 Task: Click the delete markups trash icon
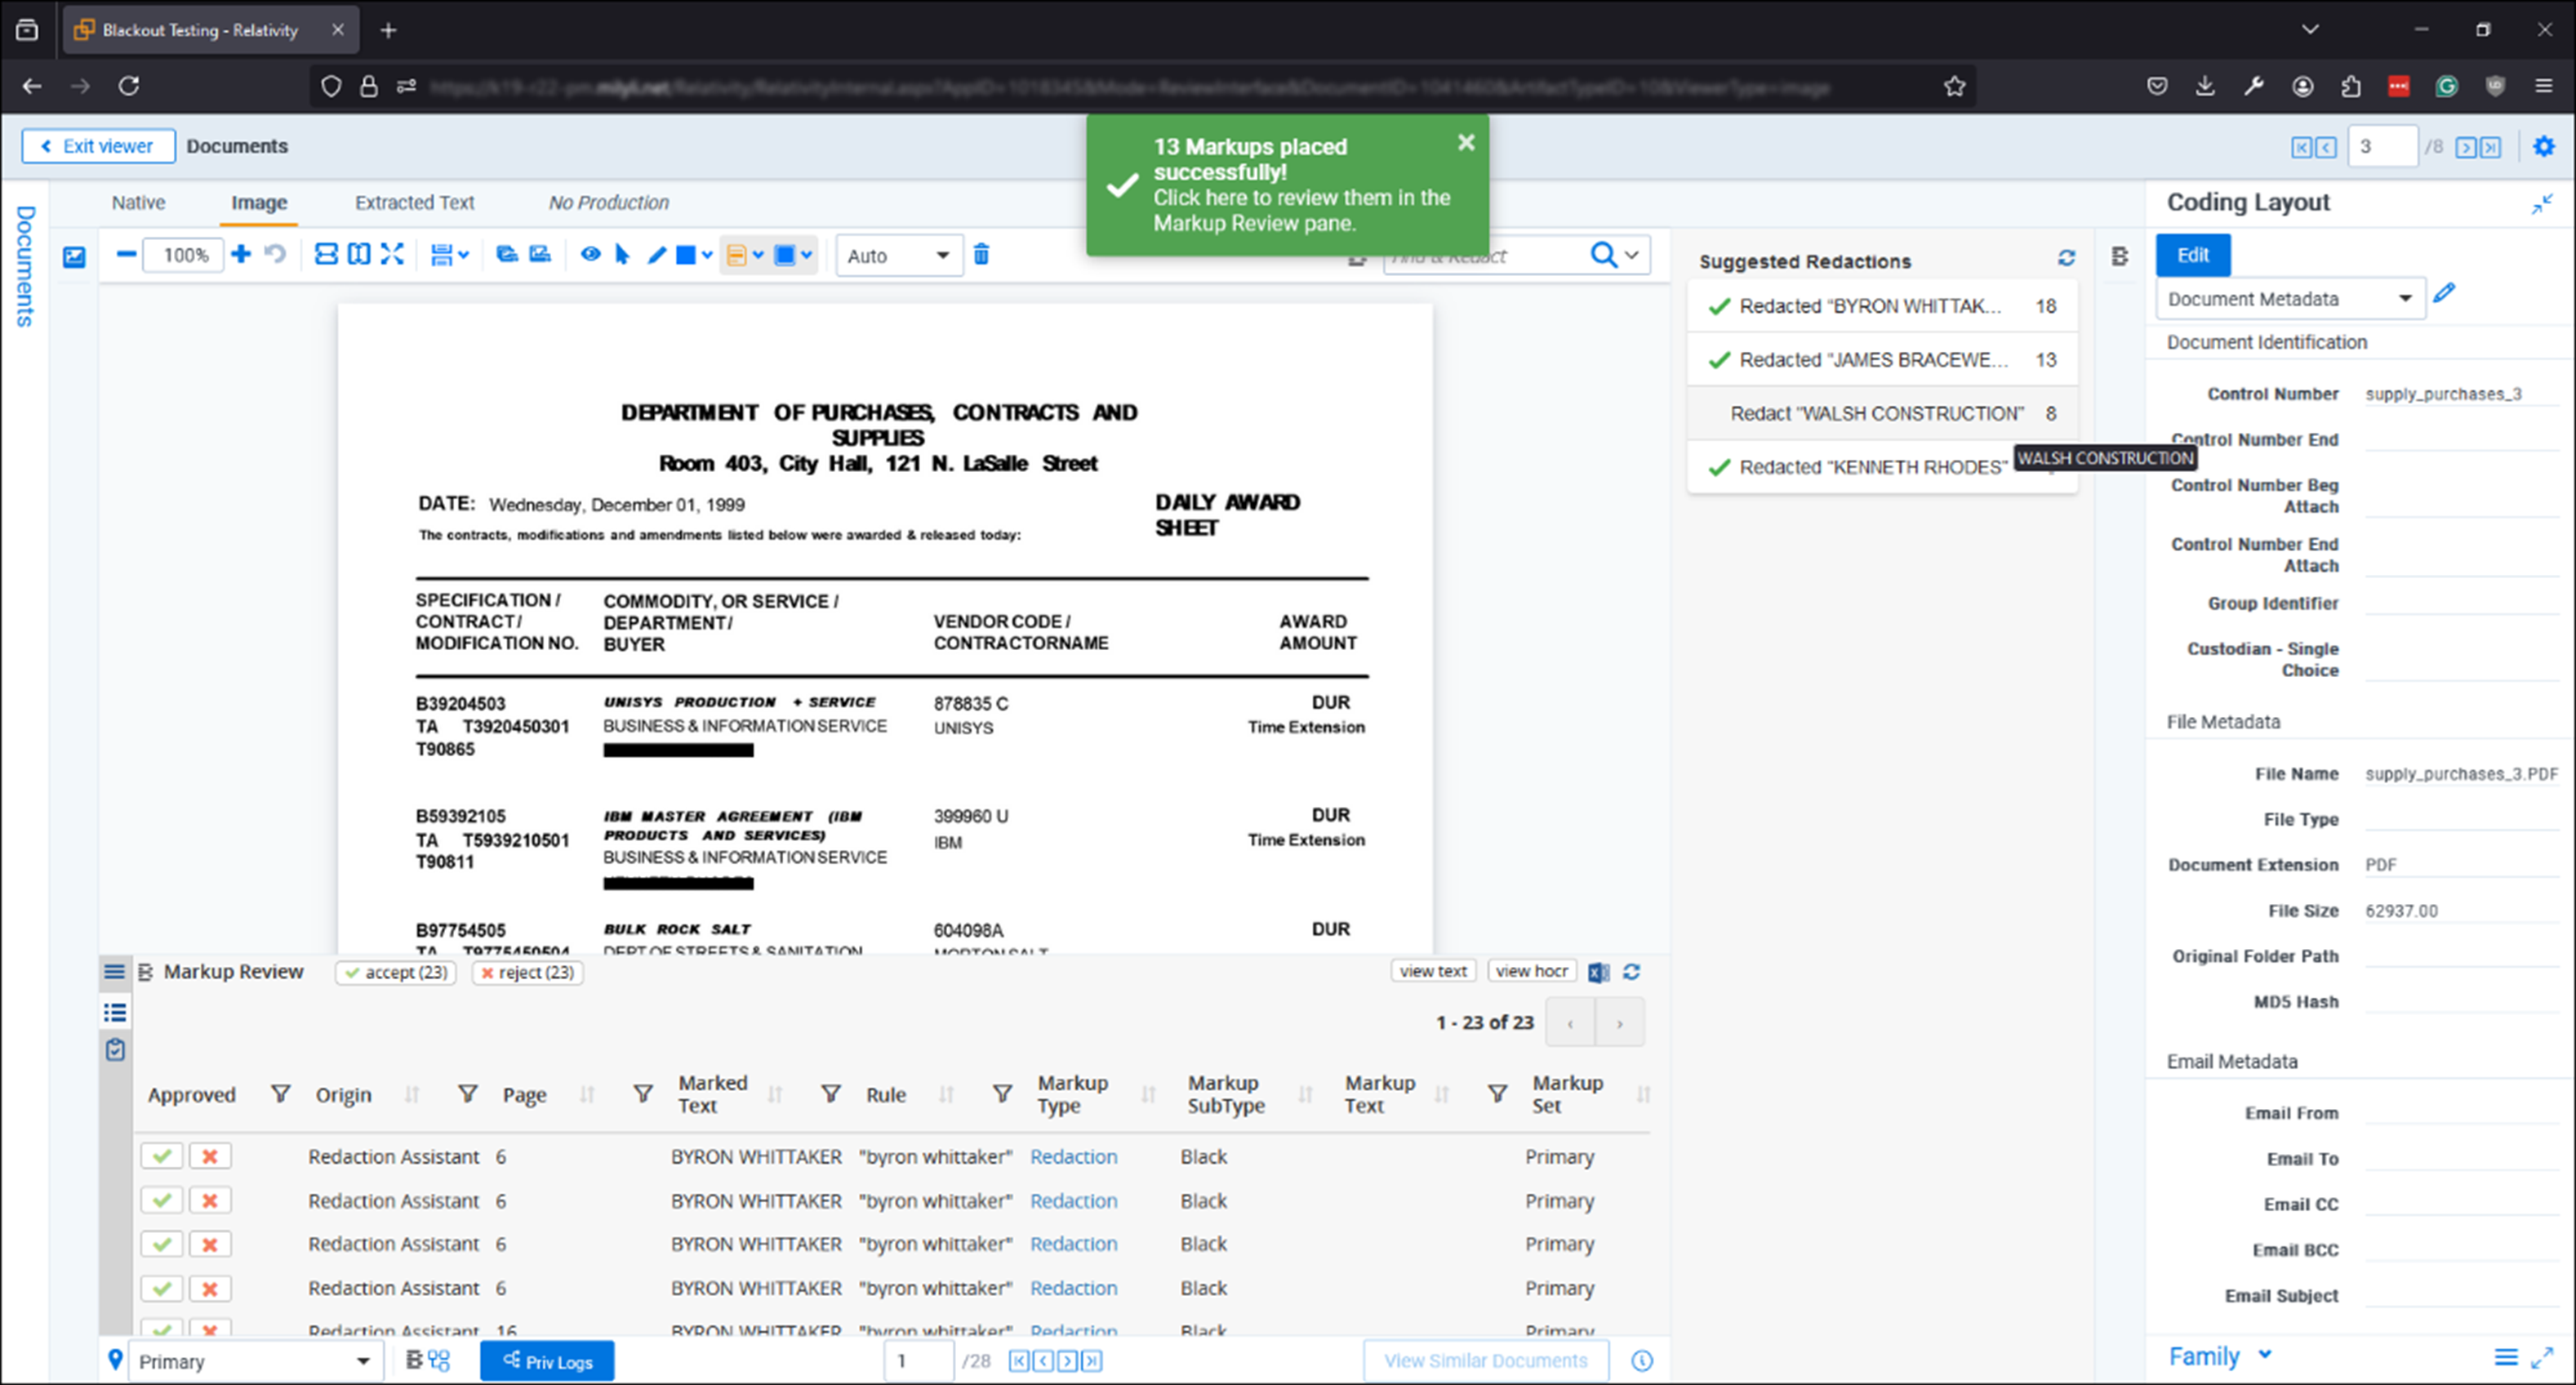tap(981, 255)
